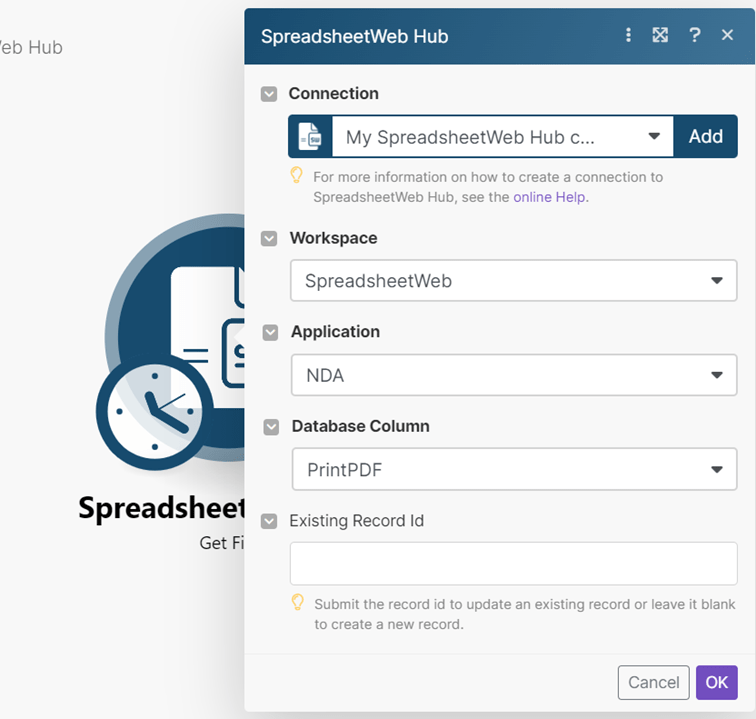The height and width of the screenshot is (719, 756).
Task: Click the Workspace section label
Action: click(x=334, y=238)
